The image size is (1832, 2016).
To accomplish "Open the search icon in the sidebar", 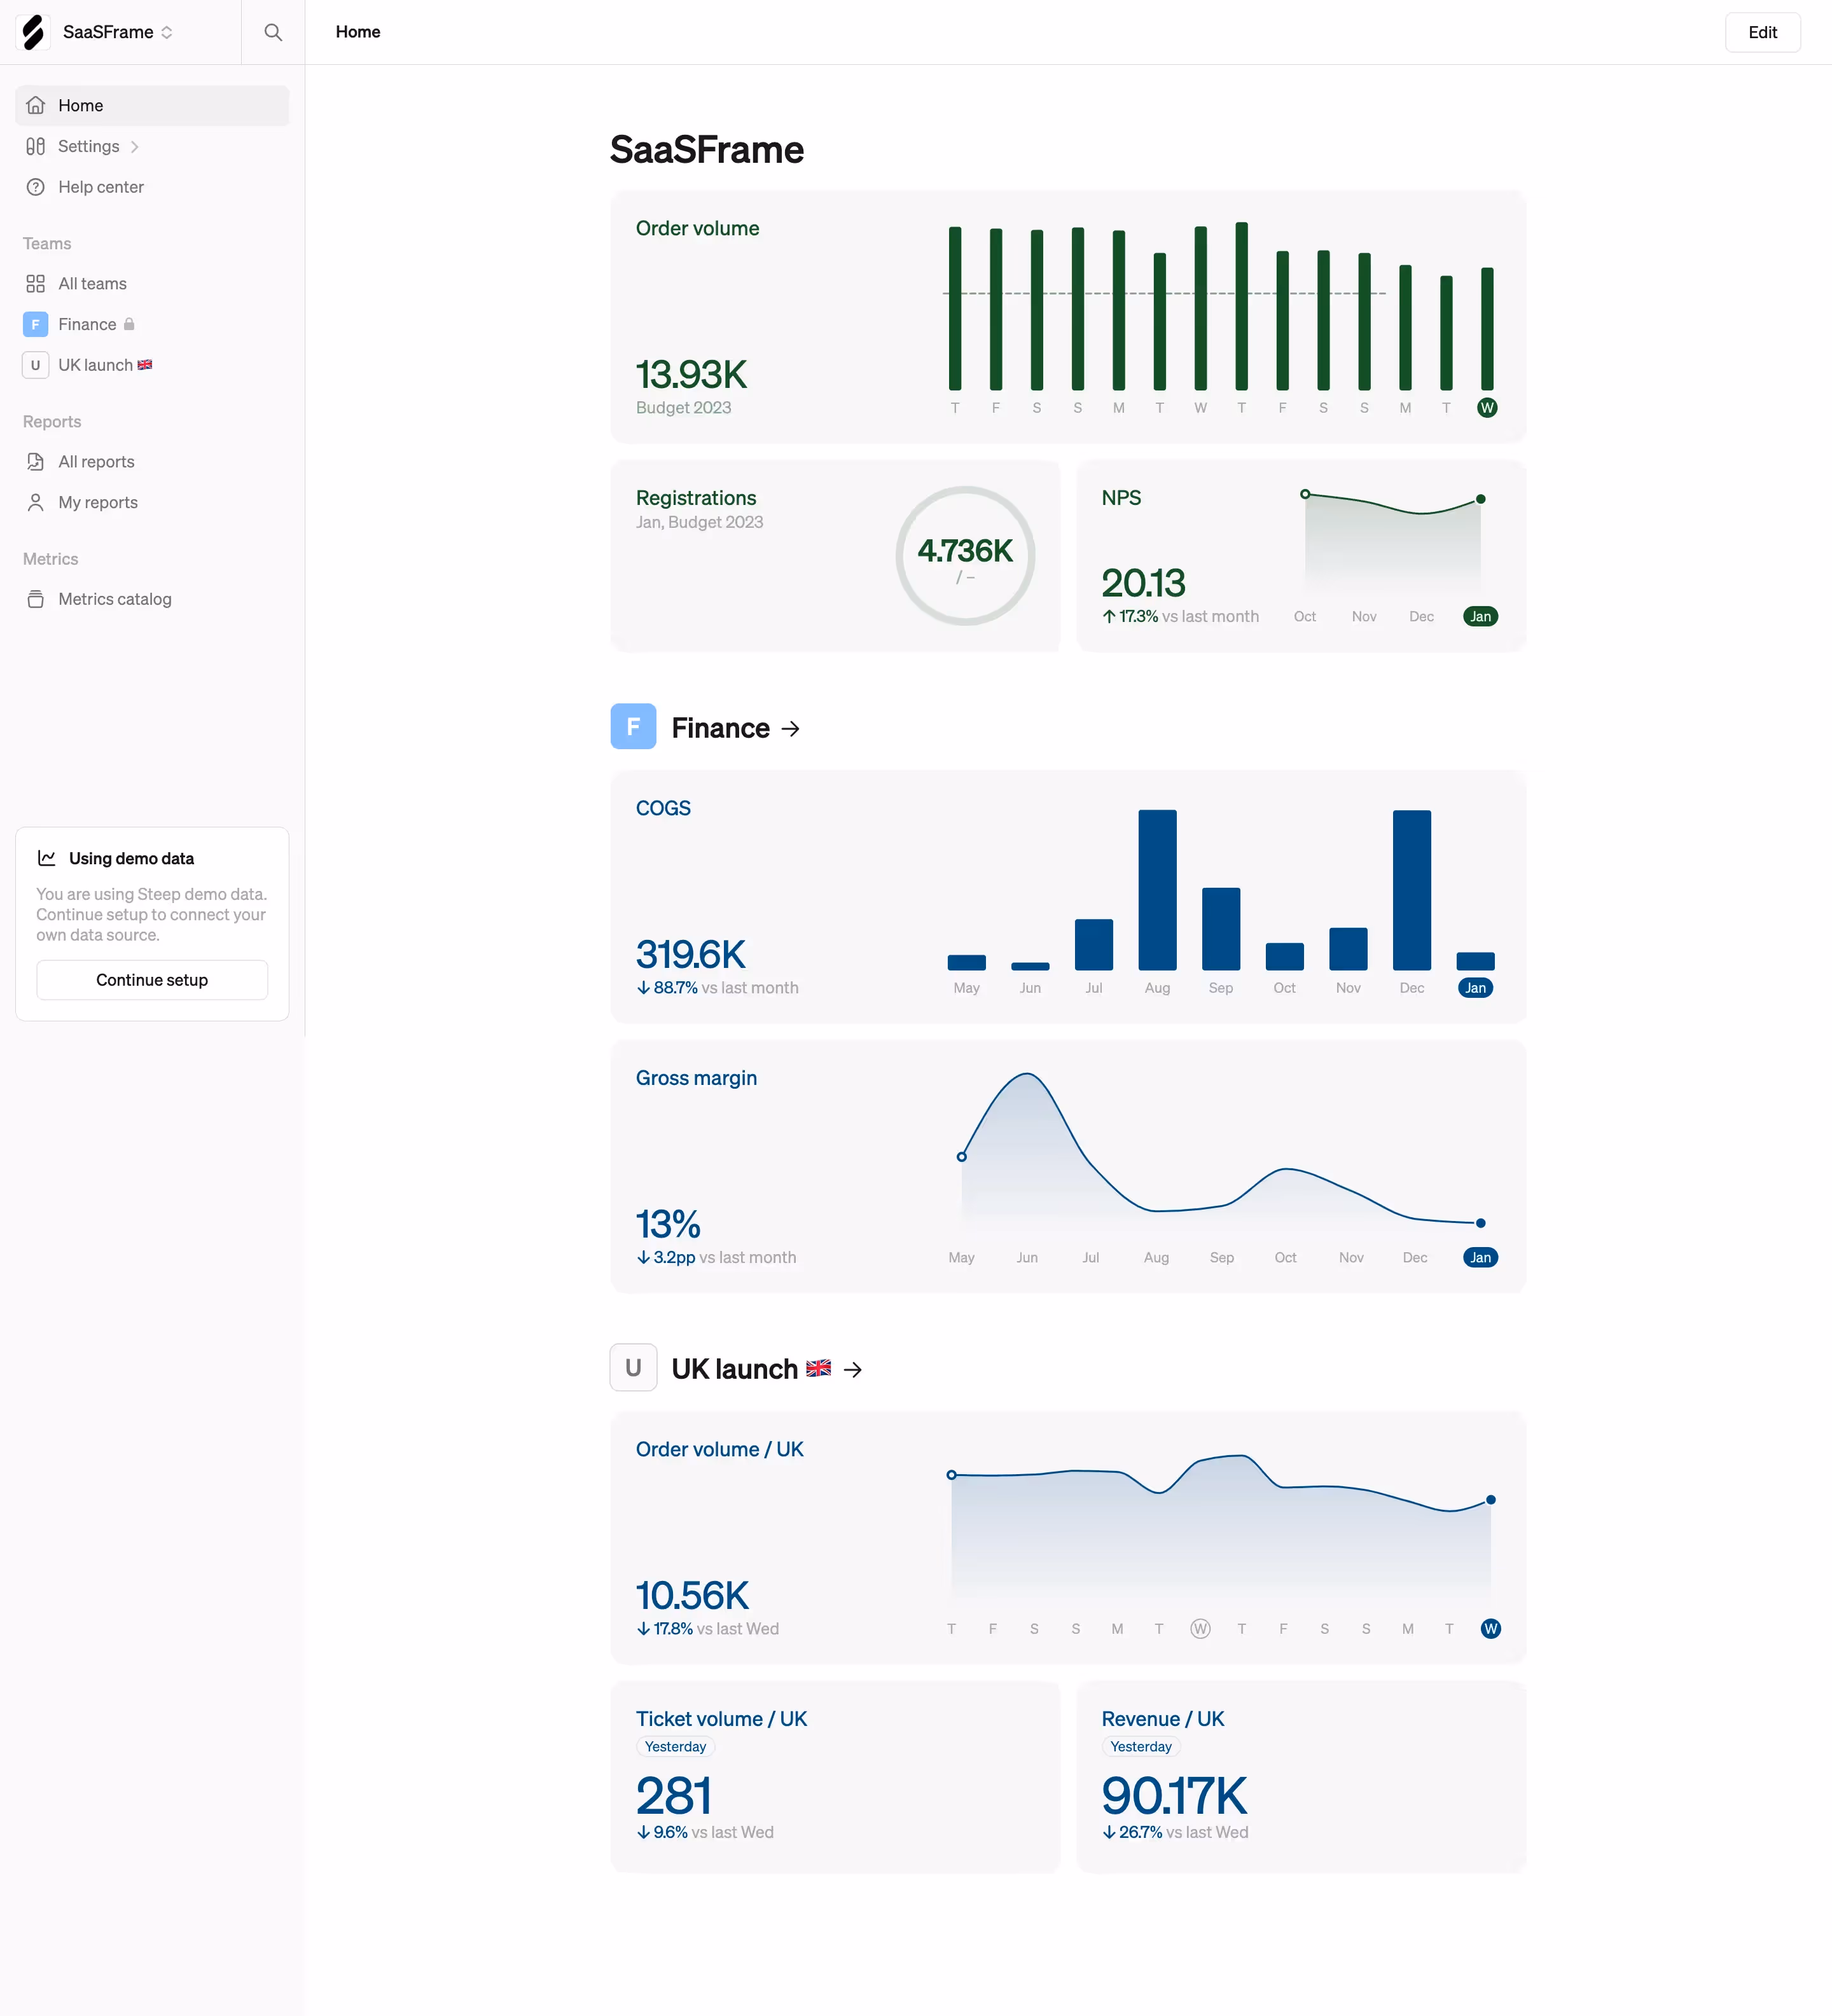I will pyautogui.click(x=272, y=32).
